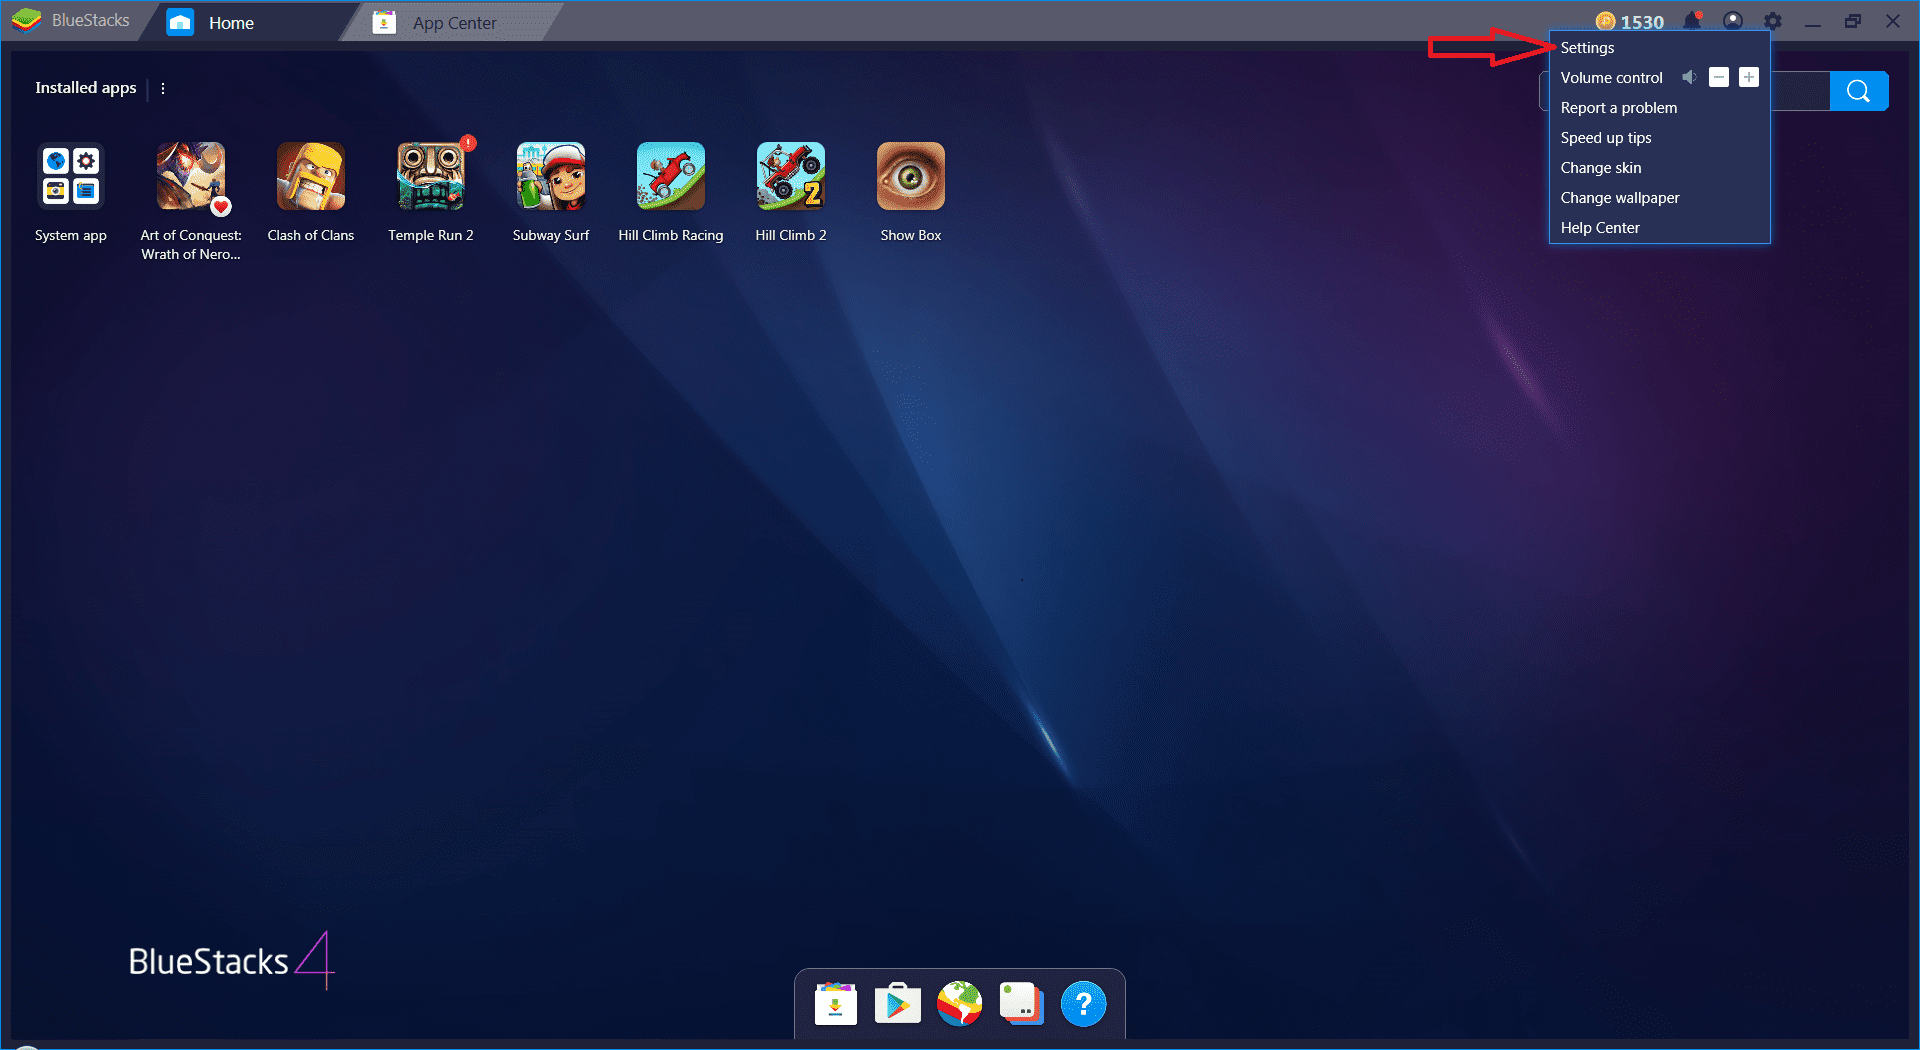Launch Hill Climb 2 app
The width and height of the screenshot is (1920, 1050).
pos(790,177)
